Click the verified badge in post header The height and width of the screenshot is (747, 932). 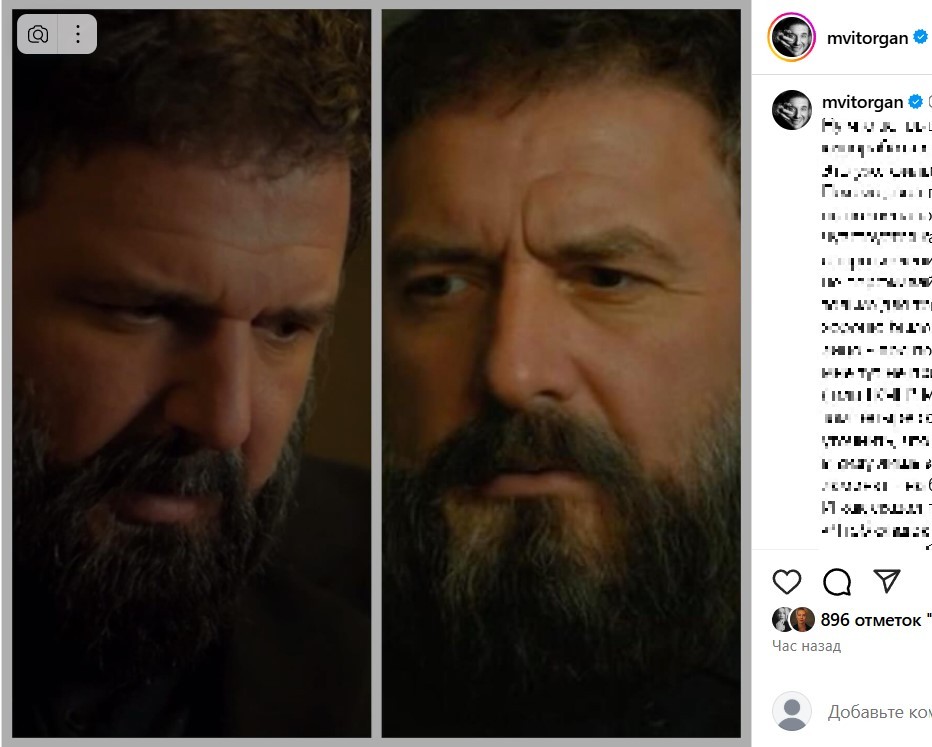[x=921, y=38]
